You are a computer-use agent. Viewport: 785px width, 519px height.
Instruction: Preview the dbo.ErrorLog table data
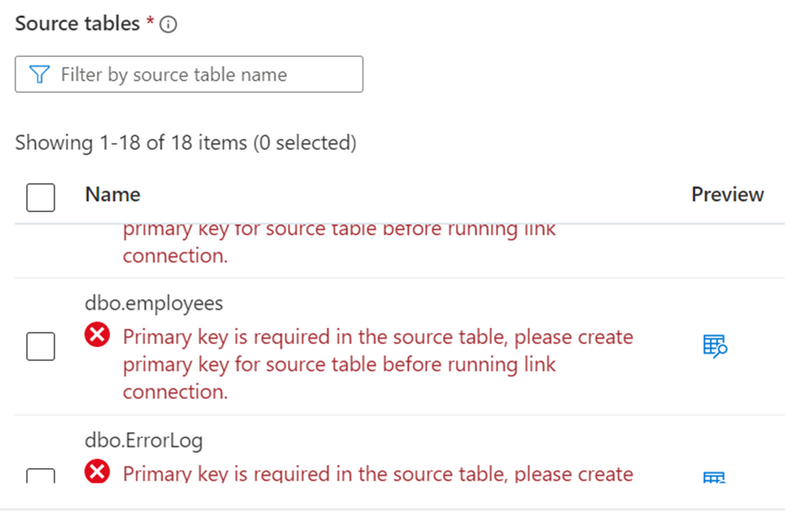point(714,477)
